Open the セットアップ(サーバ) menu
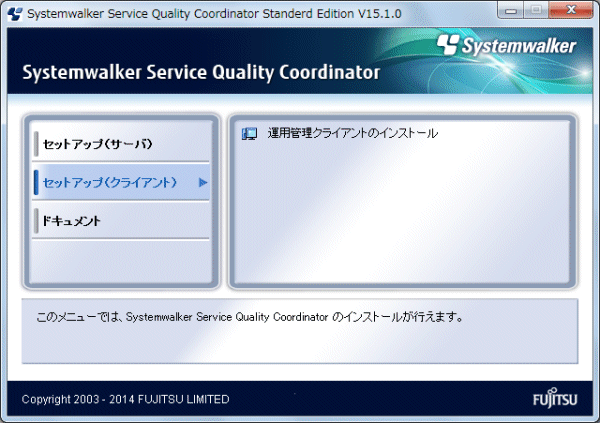This screenshot has width=600, height=423. [x=121, y=144]
